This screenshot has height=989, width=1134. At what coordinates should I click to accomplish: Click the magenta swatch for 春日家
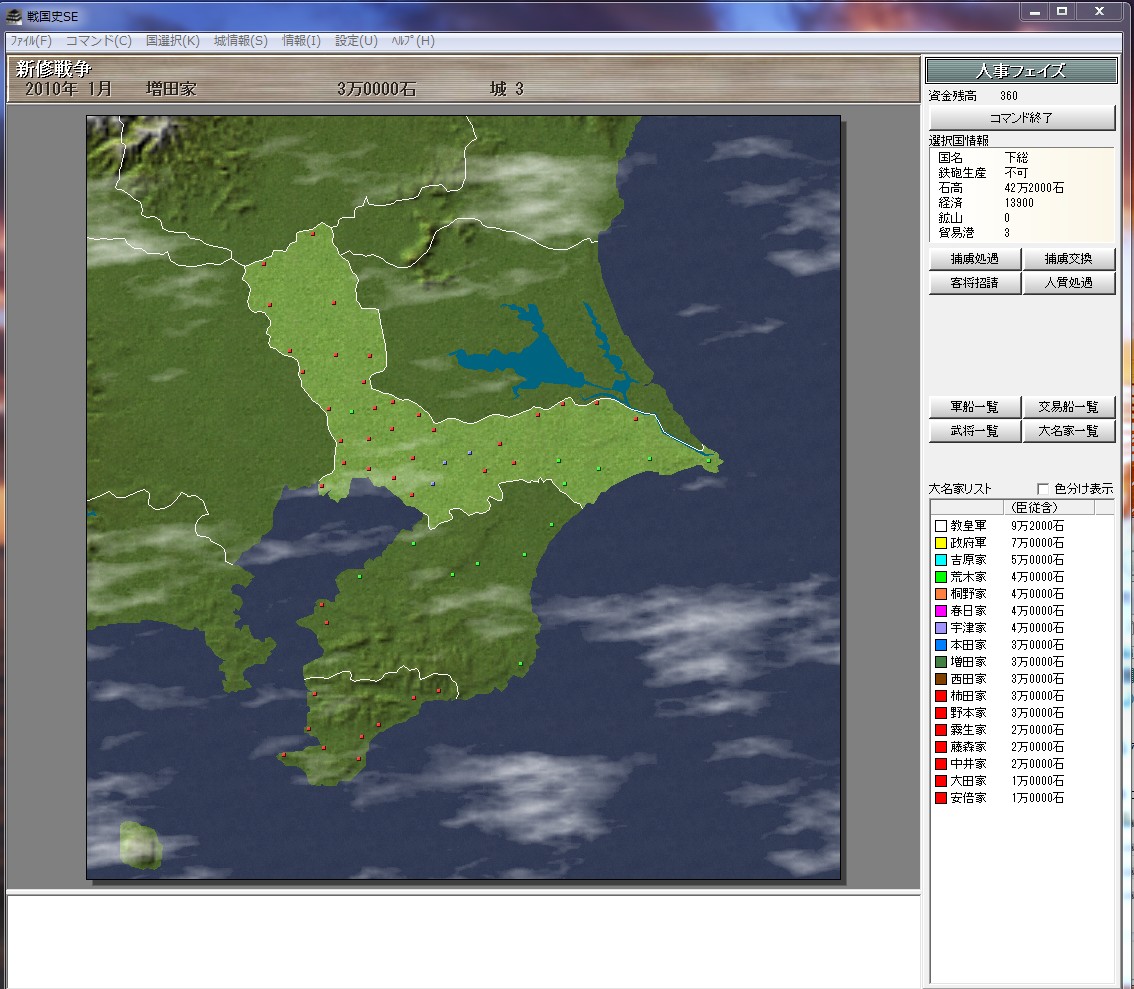(940, 611)
